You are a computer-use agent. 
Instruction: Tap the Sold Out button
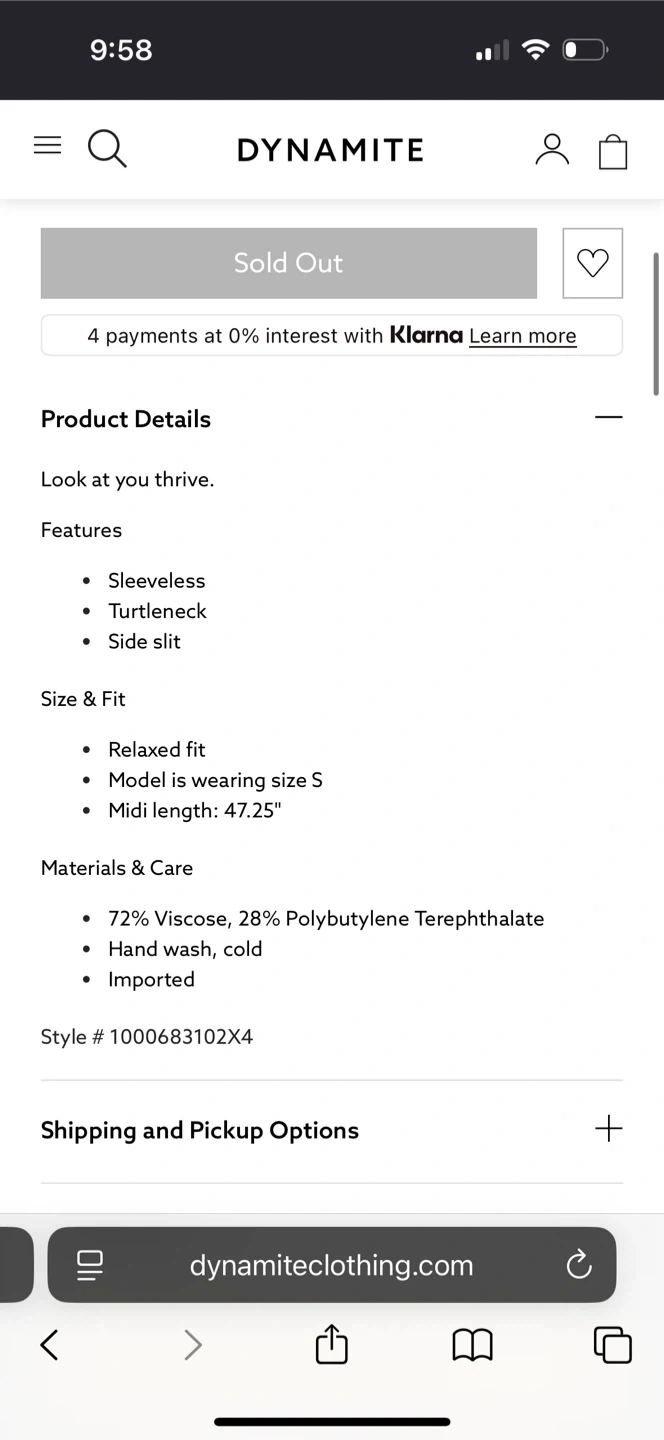[288, 263]
